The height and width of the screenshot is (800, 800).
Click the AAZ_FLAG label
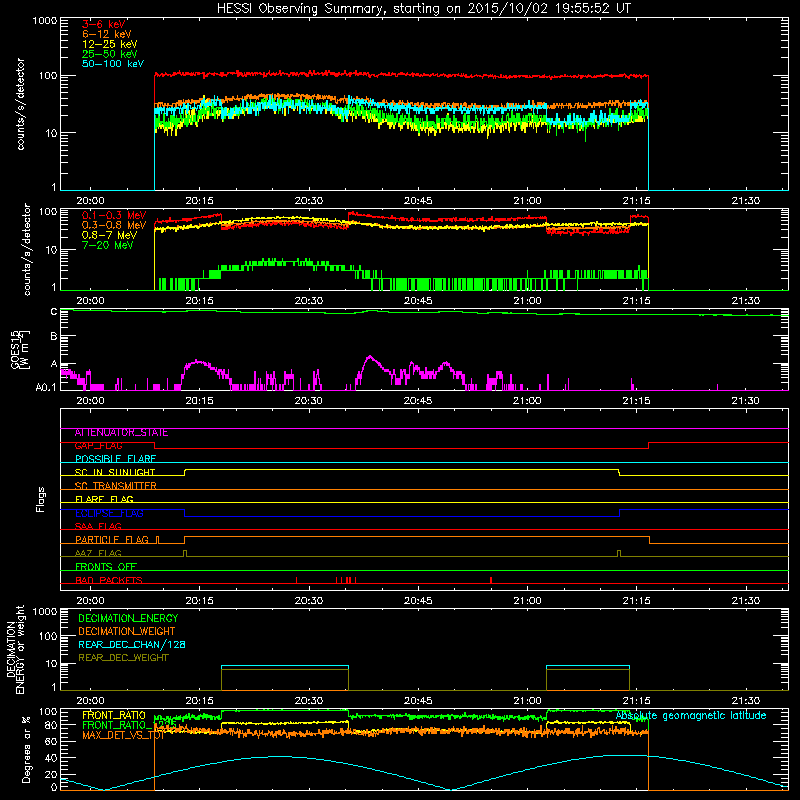point(98,553)
